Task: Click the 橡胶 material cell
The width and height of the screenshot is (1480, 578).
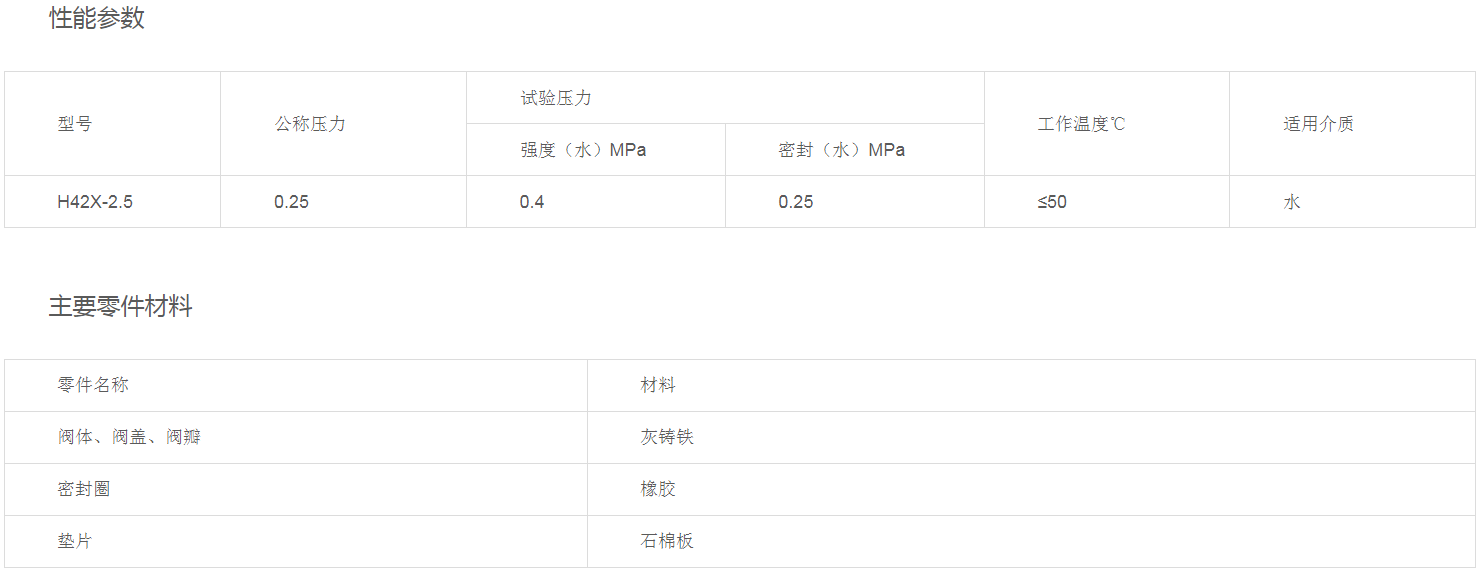Action: click(658, 489)
